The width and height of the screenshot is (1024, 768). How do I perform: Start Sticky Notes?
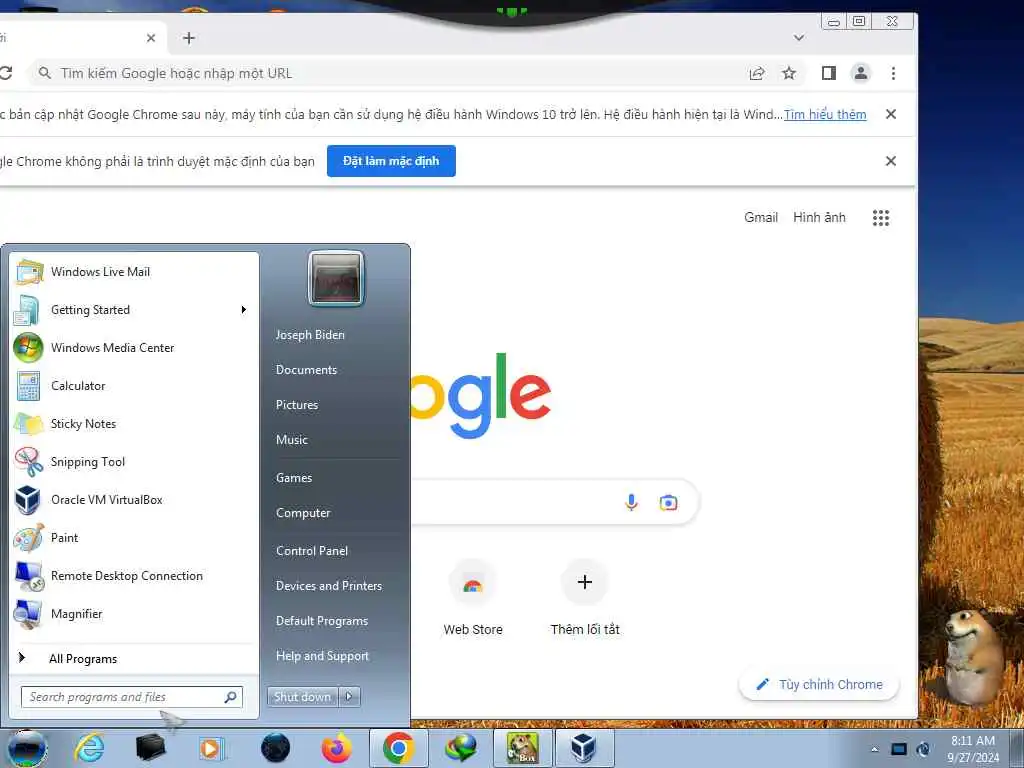point(134,423)
